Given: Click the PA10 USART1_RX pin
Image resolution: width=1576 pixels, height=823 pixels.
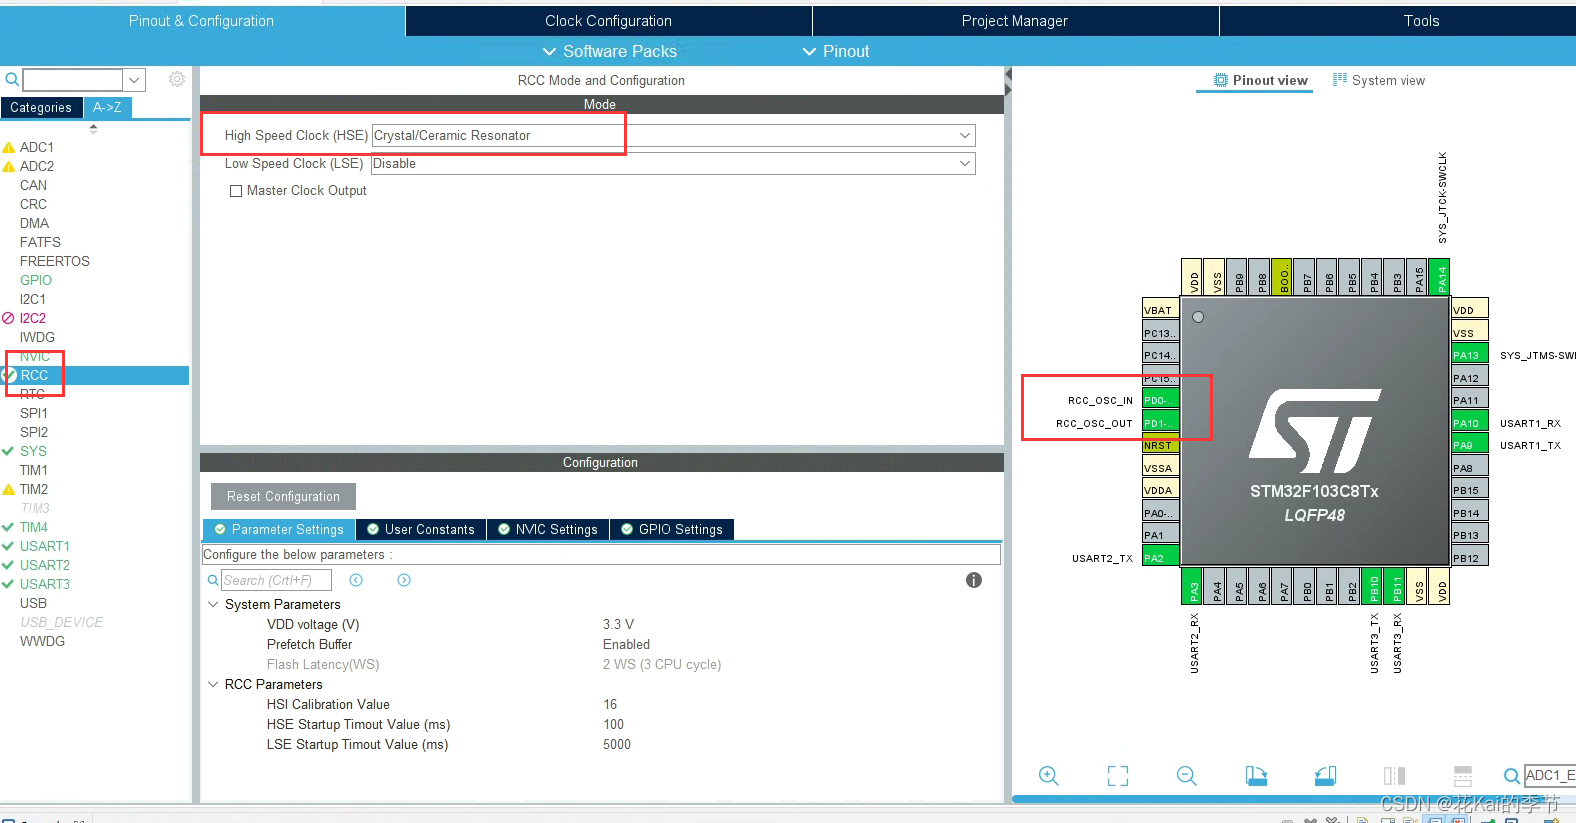Looking at the screenshot, I should tap(1470, 423).
